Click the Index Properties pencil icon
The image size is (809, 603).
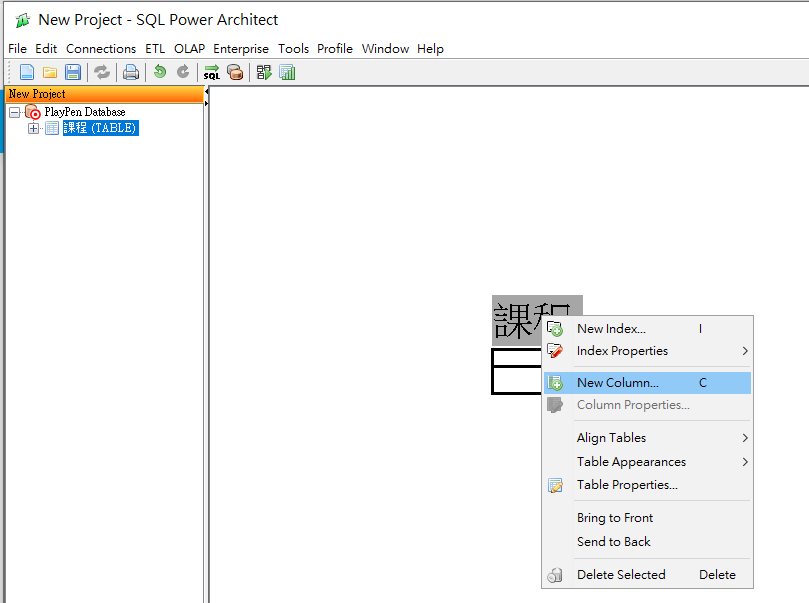tap(555, 351)
